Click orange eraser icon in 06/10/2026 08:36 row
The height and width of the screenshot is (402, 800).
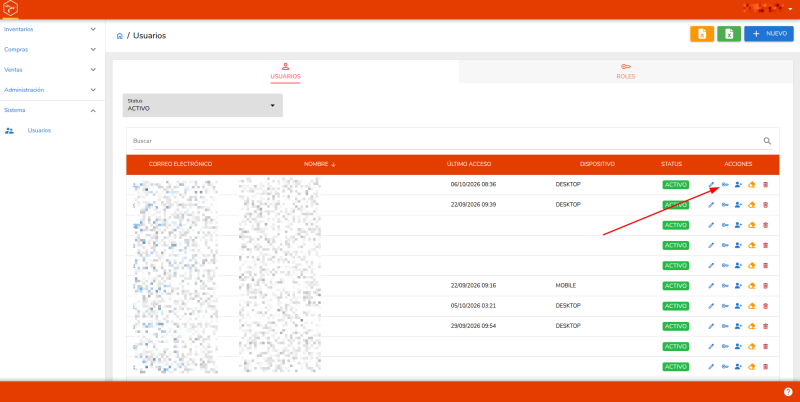pos(752,185)
